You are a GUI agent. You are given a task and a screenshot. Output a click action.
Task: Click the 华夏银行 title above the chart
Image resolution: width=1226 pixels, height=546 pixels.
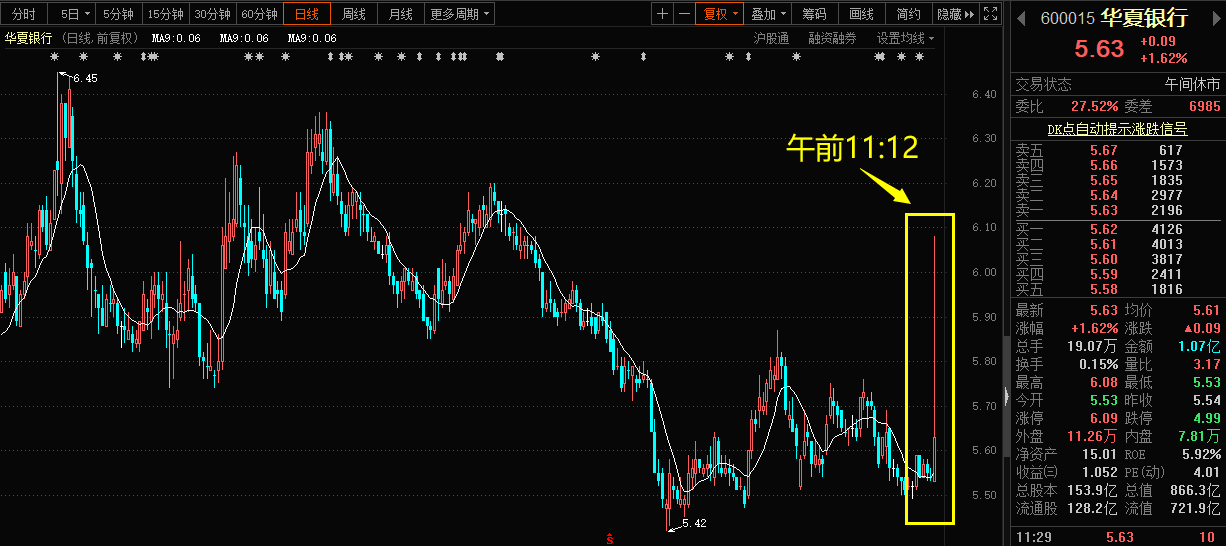coord(29,38)
